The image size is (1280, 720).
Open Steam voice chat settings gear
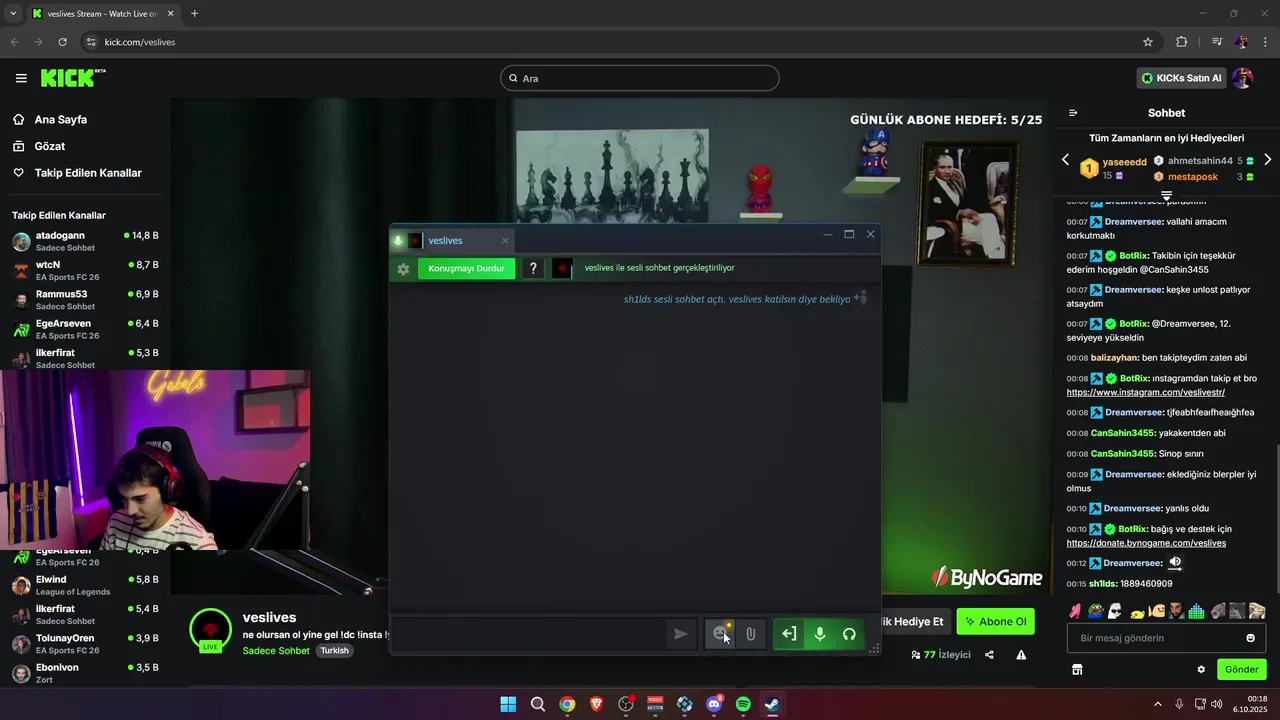point(403,269)
